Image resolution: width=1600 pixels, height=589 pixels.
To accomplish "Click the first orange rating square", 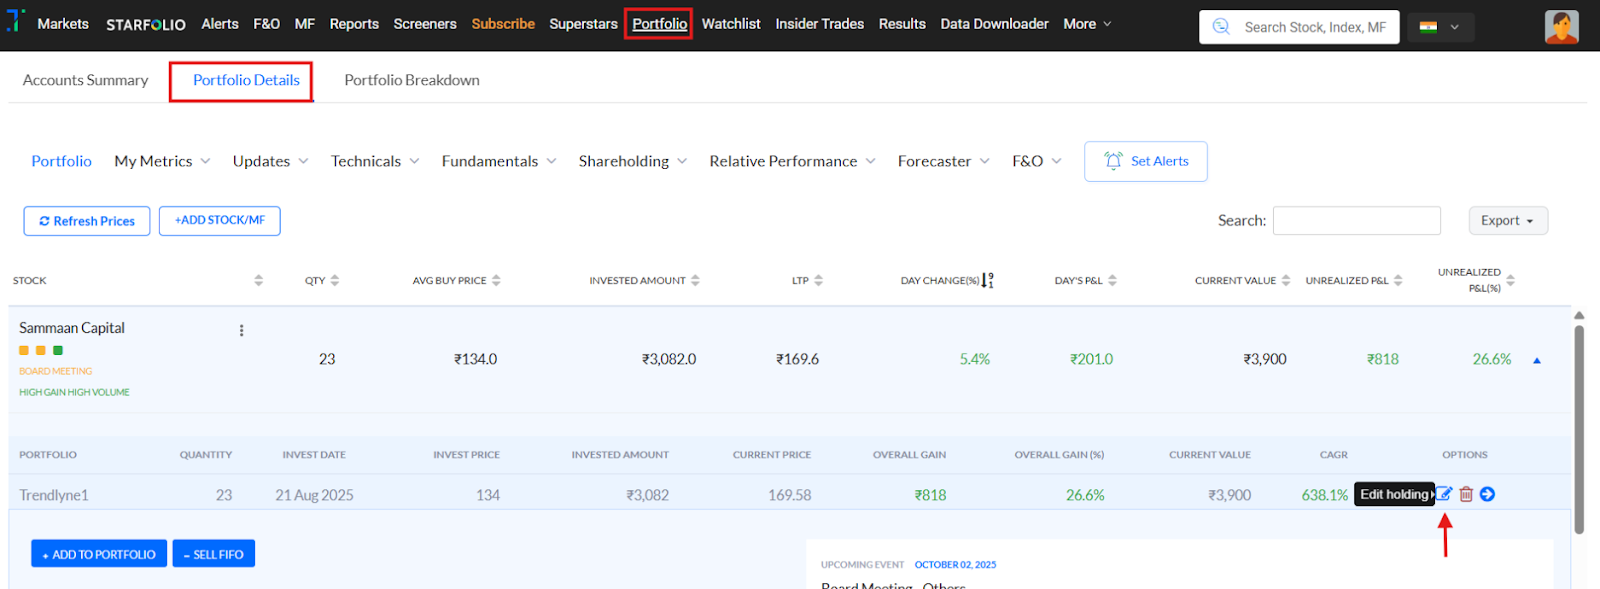I will (24, 350).
